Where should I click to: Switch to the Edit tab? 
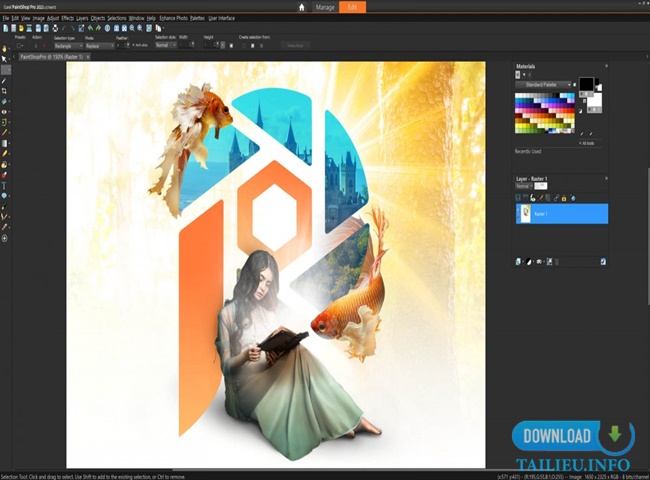click(x=352, y=7)
